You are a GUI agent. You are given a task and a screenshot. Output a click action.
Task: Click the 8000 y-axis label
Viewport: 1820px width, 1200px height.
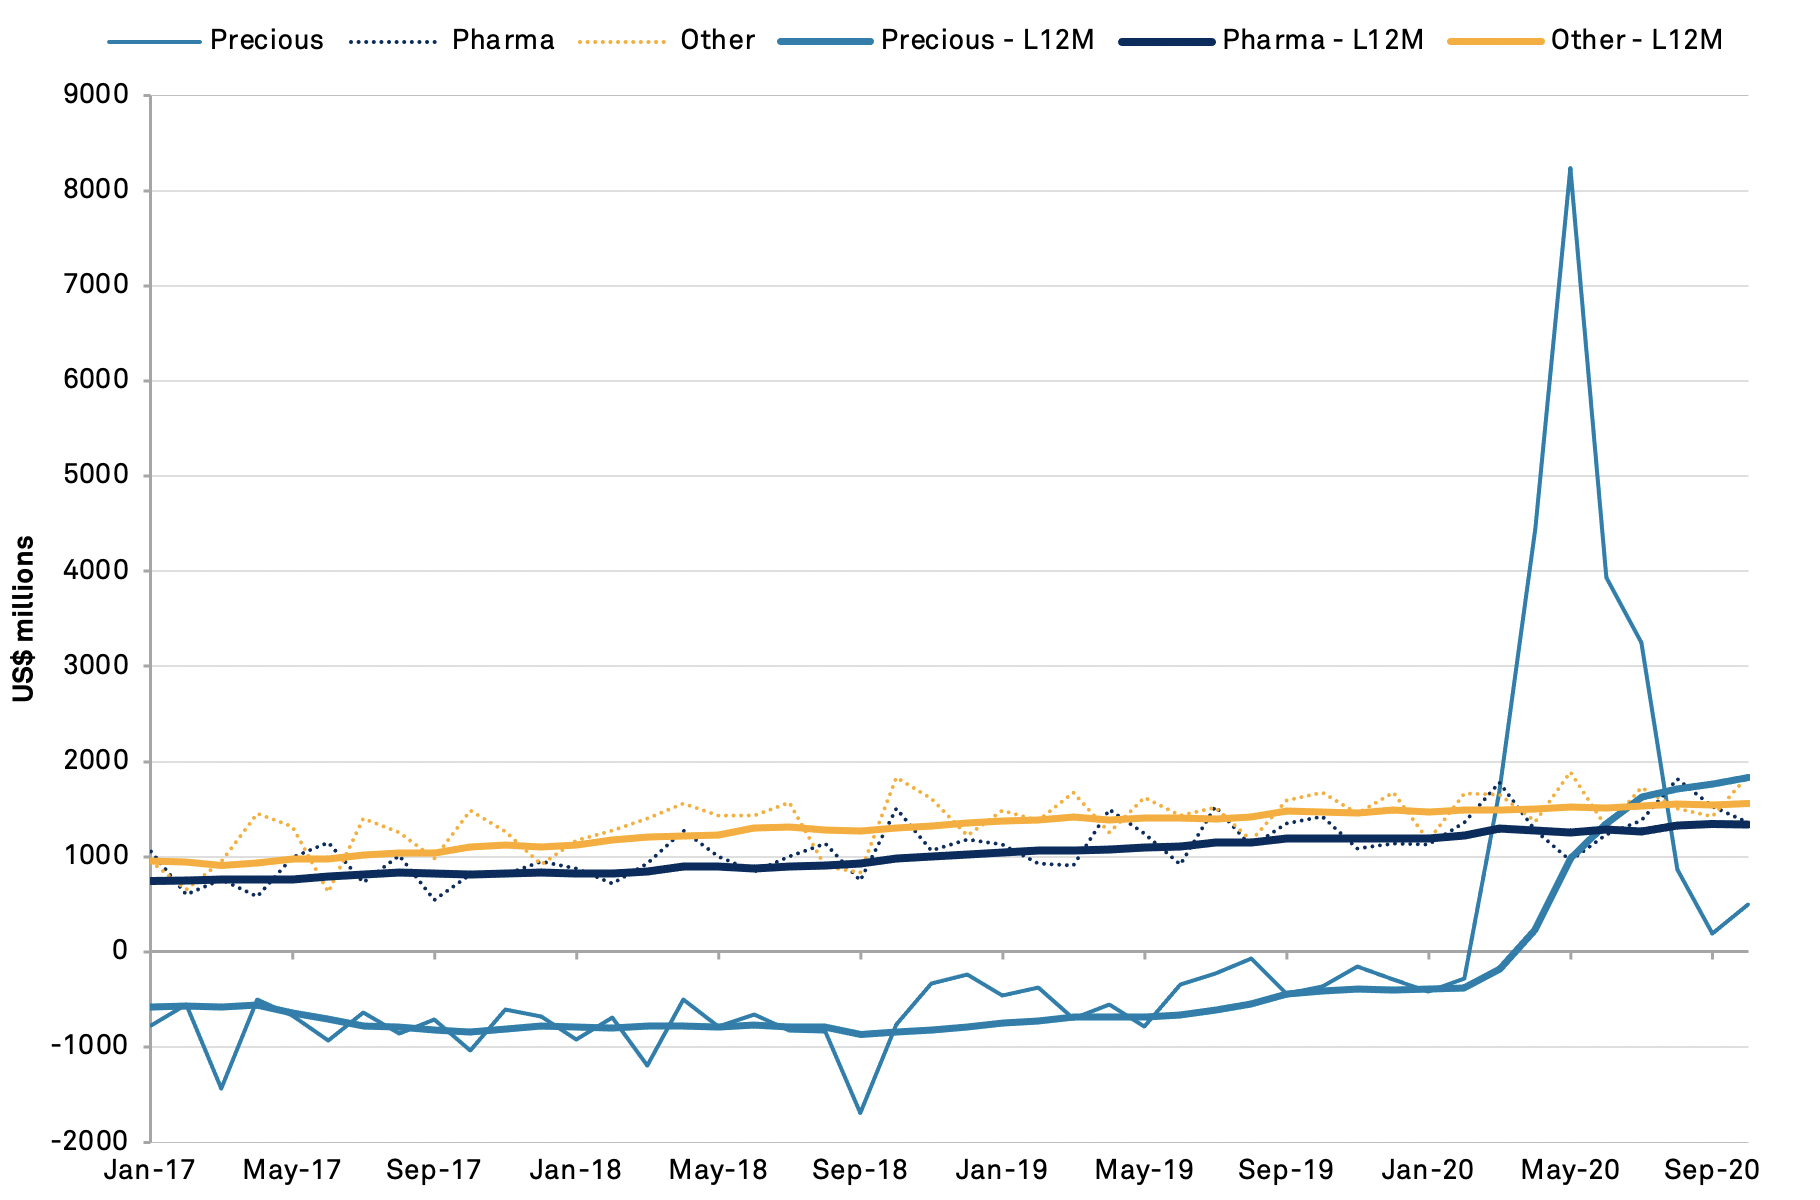(97, 190)
